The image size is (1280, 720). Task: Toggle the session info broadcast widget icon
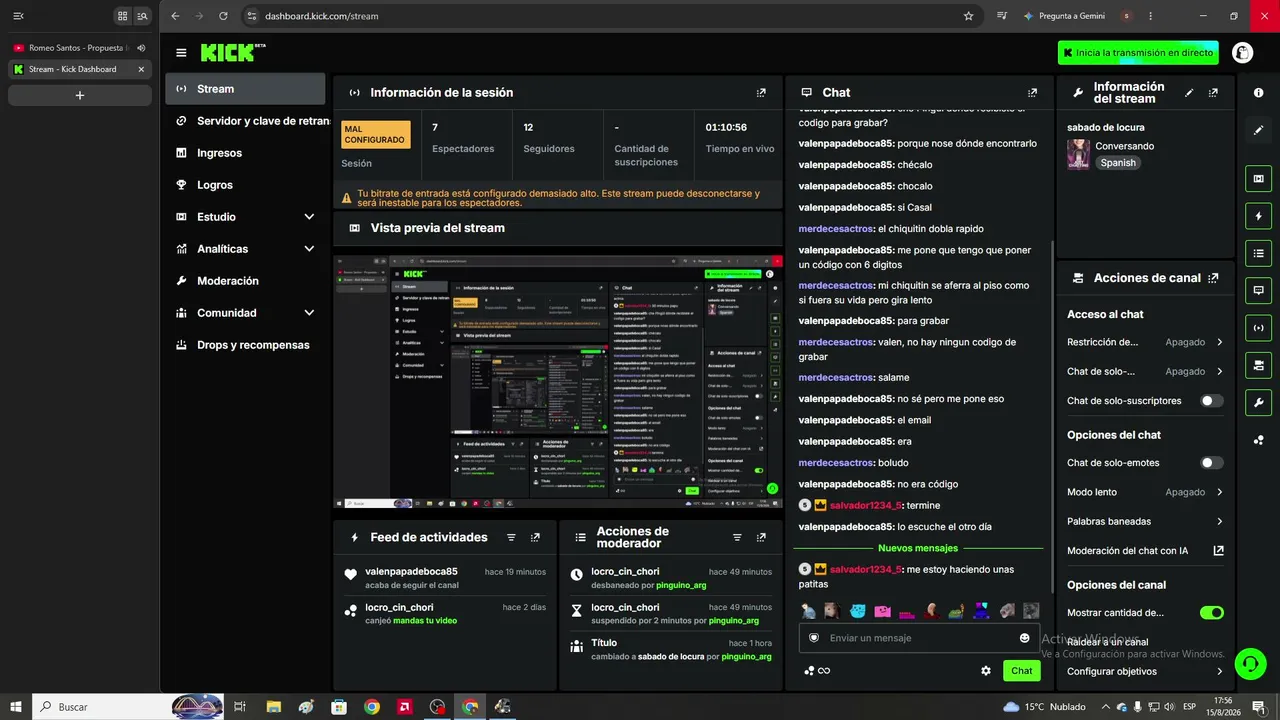1258,327
